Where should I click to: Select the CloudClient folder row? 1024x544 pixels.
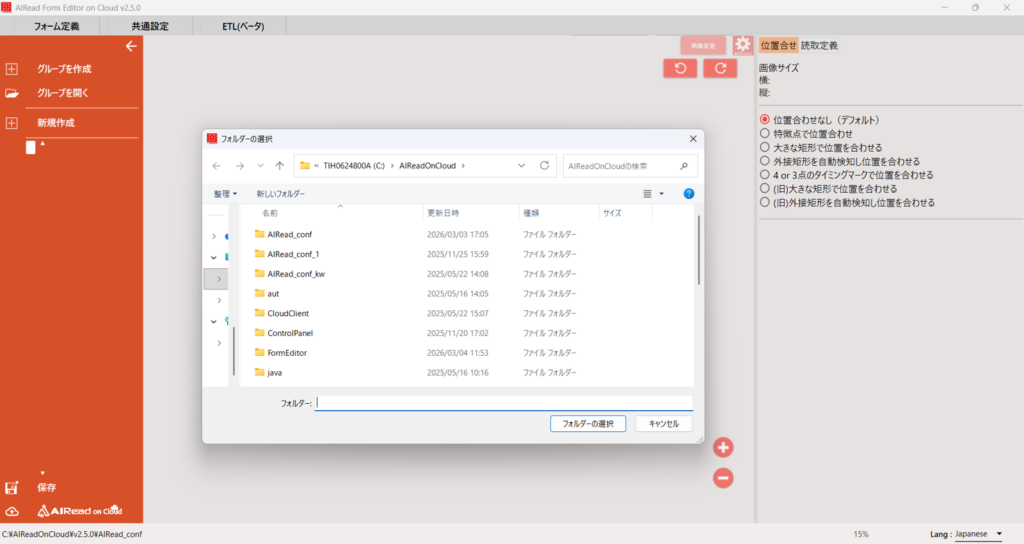[x=467, y=313]
